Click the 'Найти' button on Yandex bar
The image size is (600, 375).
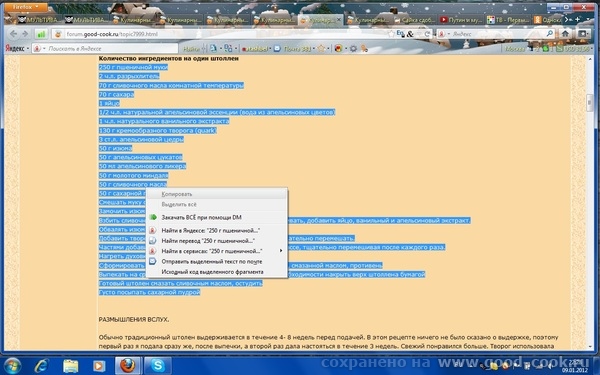(191, 49)
